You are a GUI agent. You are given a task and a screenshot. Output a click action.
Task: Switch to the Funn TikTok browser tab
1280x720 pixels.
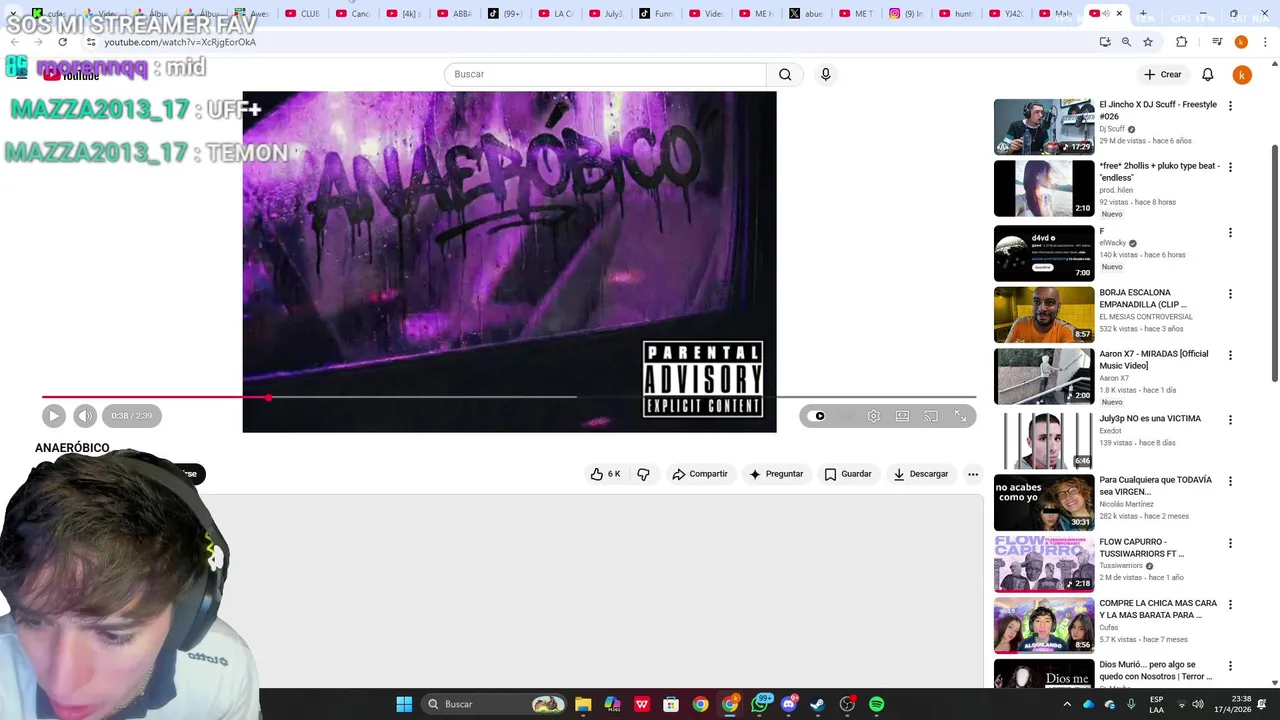(x=657, y=14)
